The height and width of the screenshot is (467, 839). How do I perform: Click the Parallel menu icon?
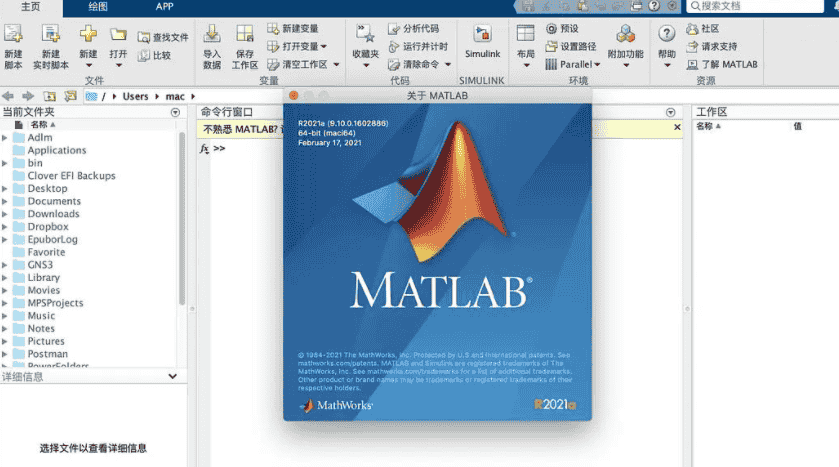tap(551, 64)
